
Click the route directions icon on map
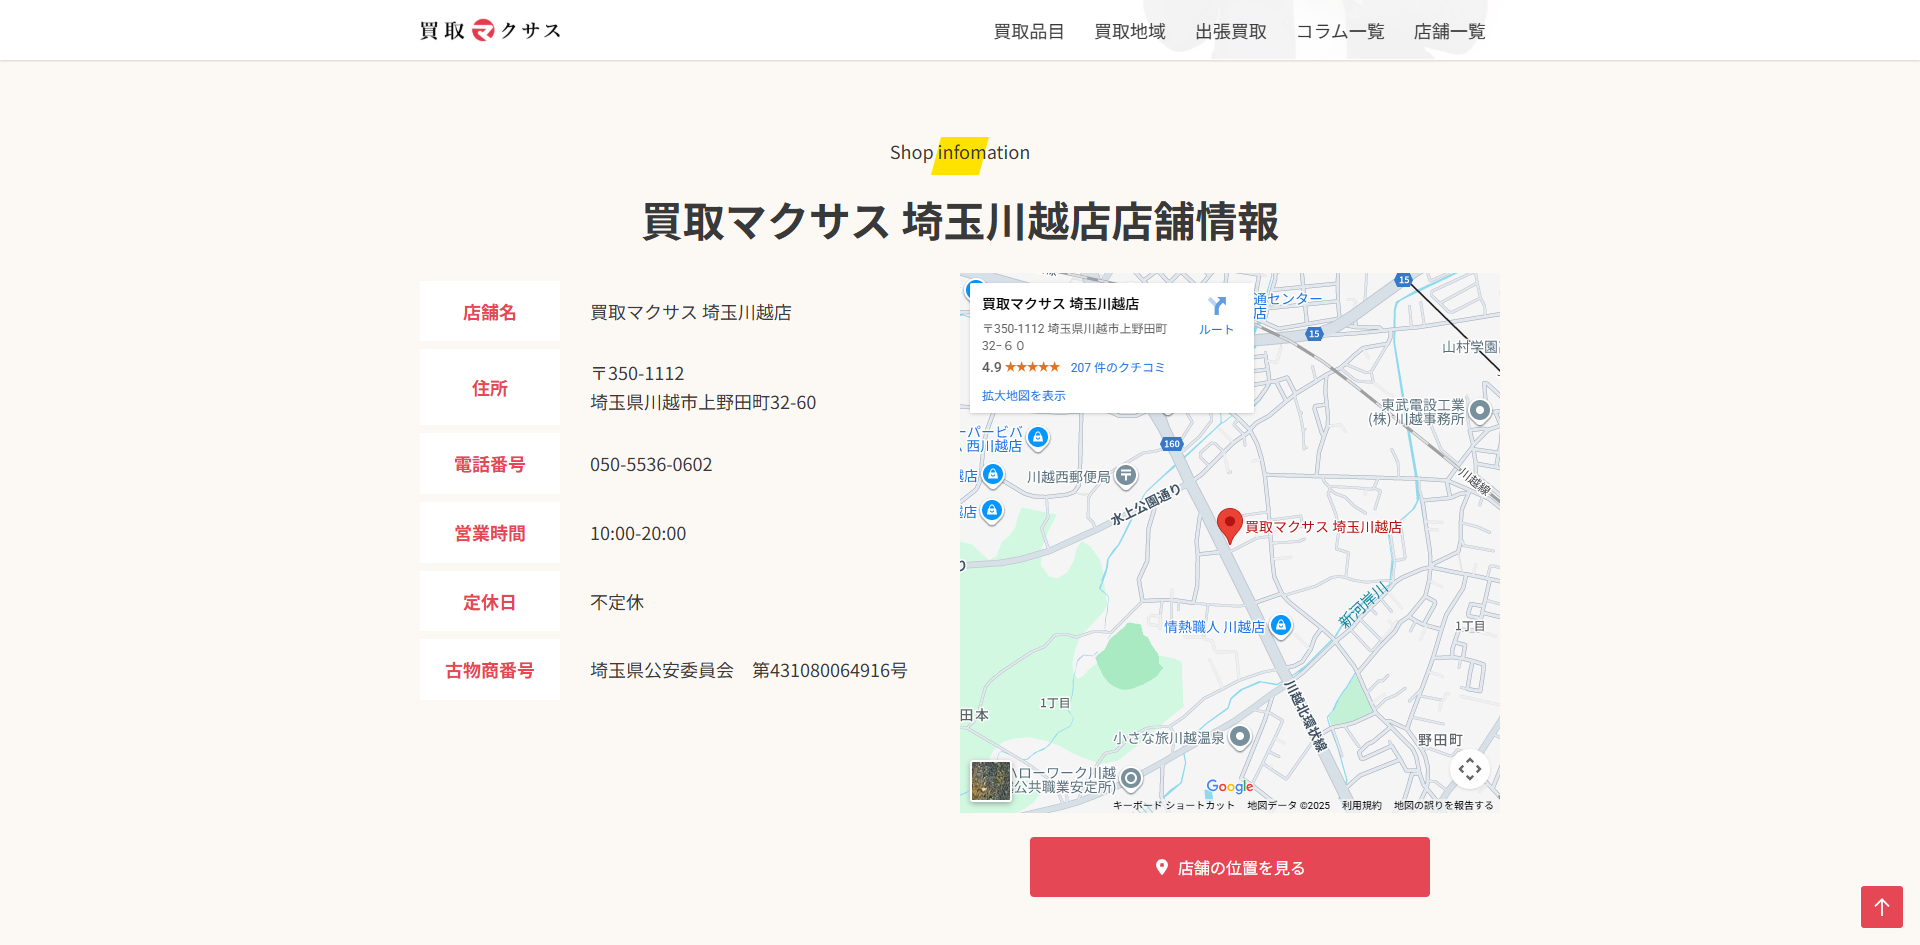point(1216,307)
